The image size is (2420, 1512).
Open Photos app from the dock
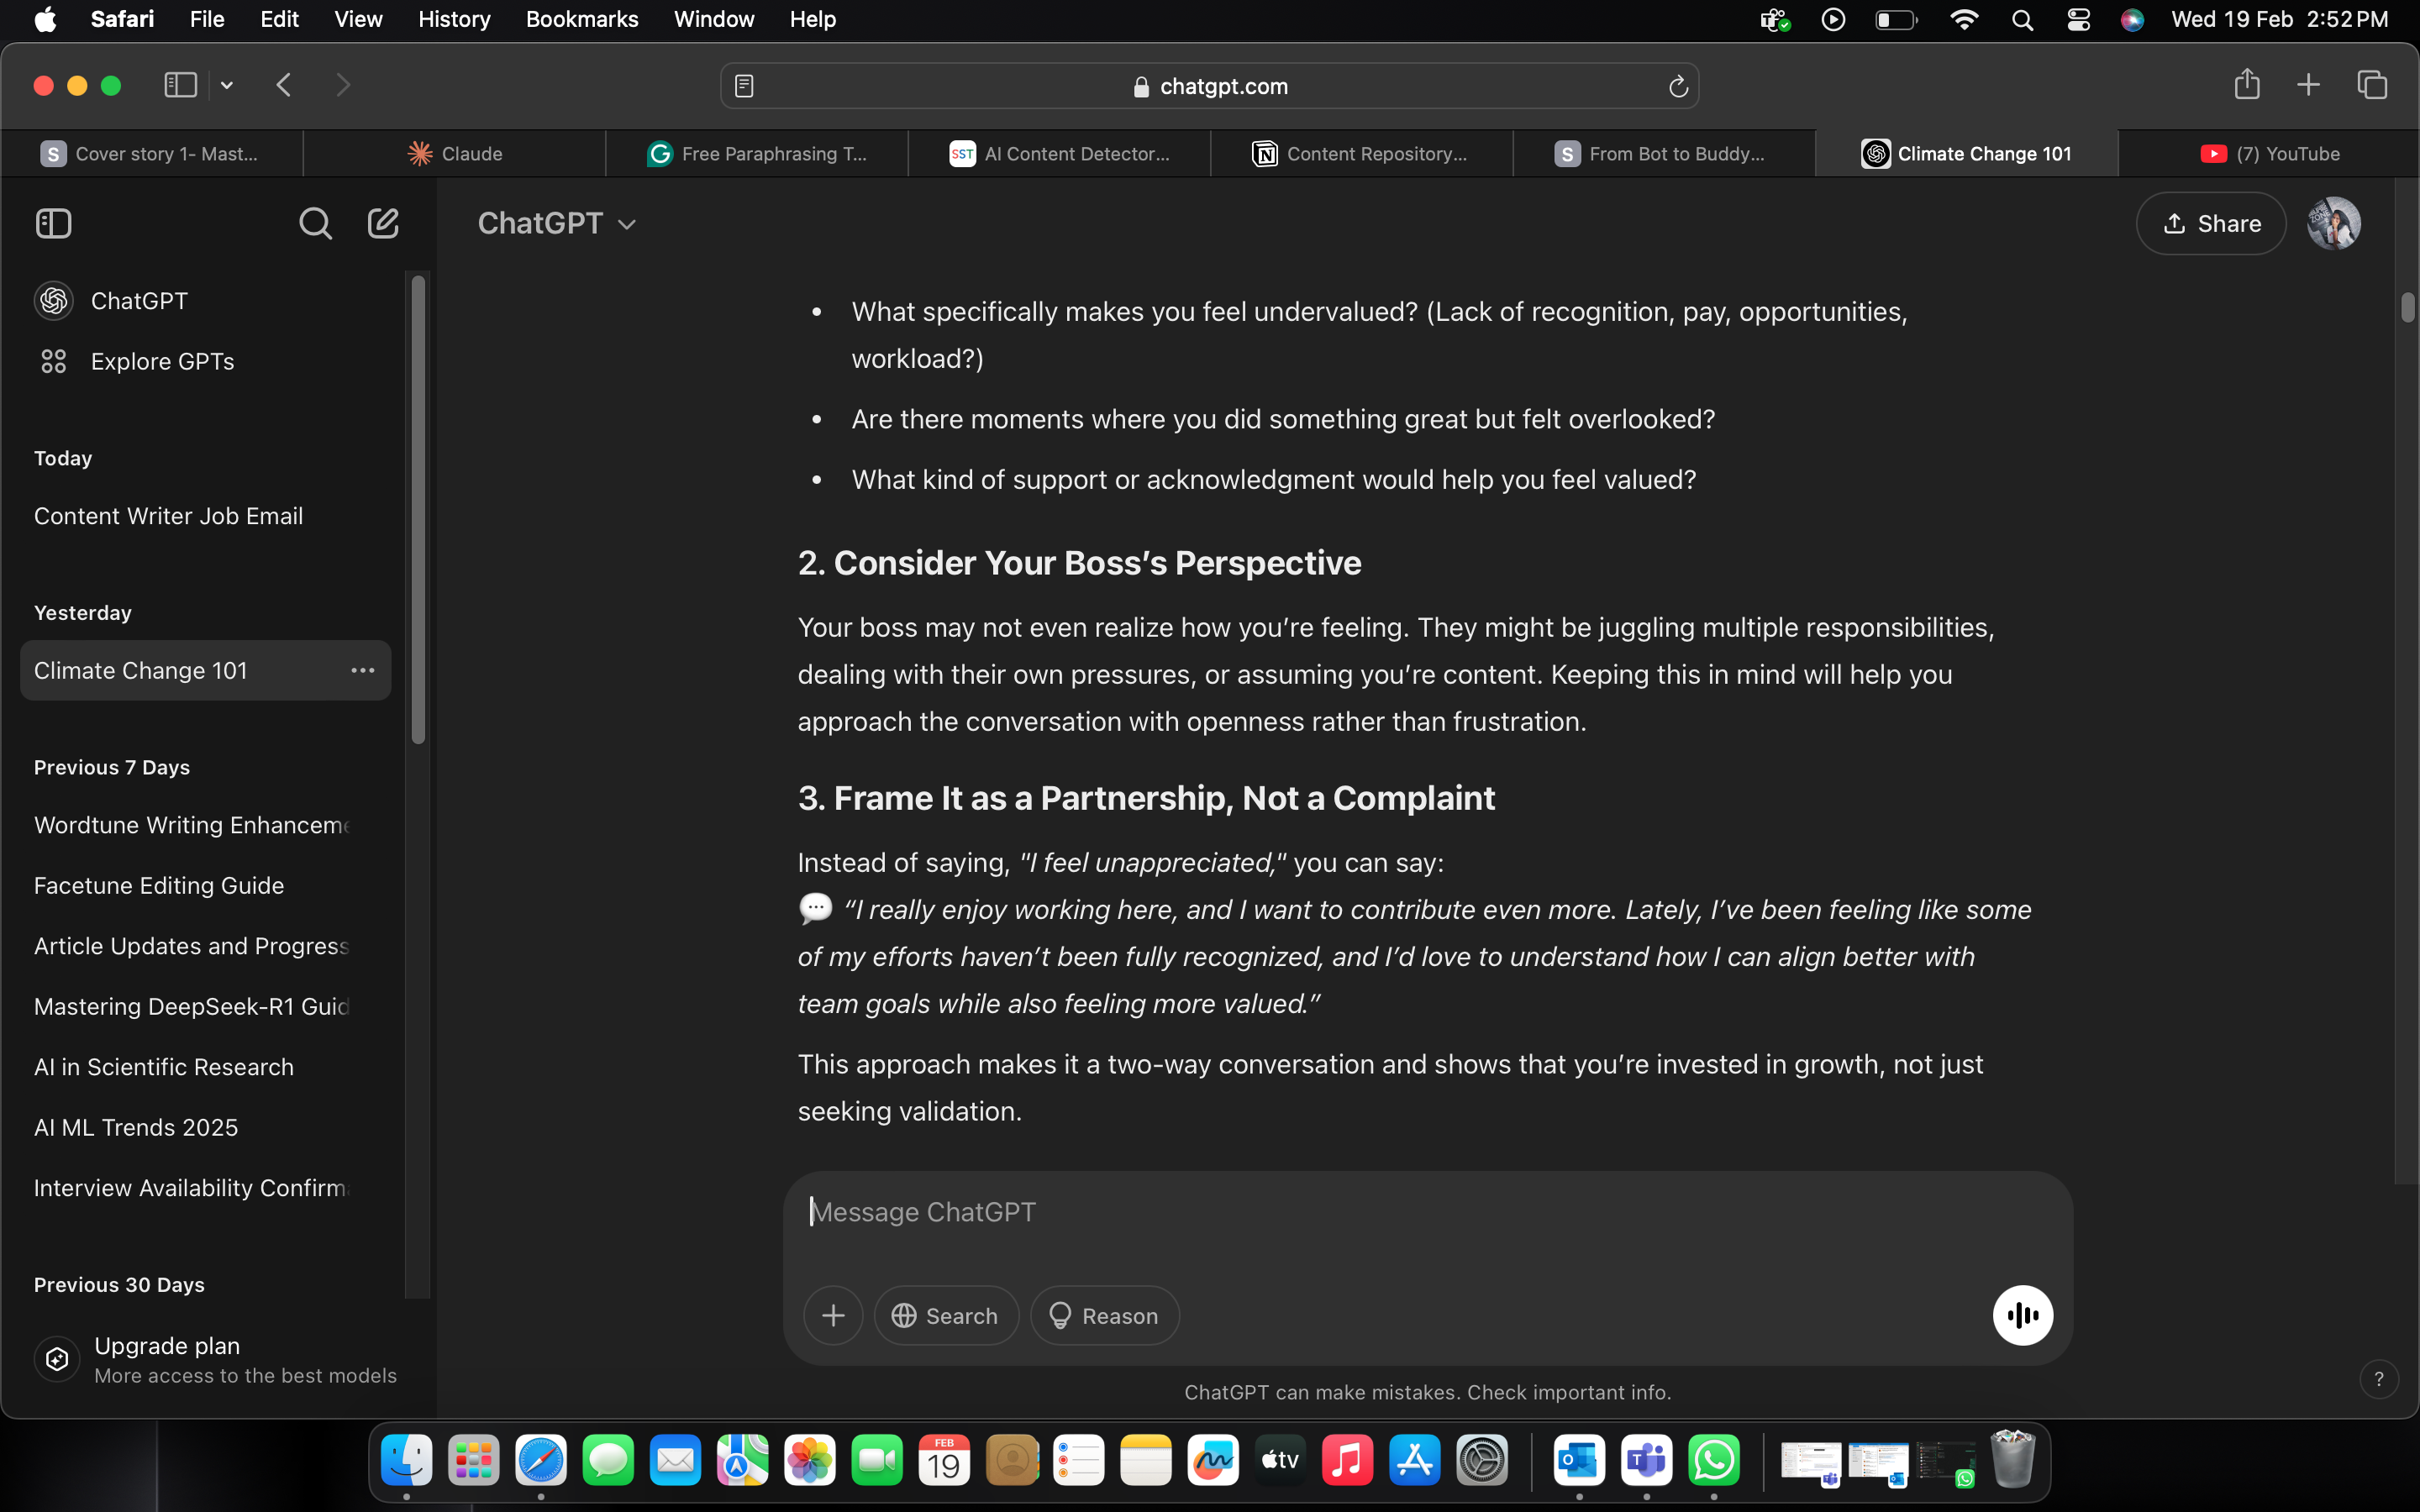tap(810, 1461)
